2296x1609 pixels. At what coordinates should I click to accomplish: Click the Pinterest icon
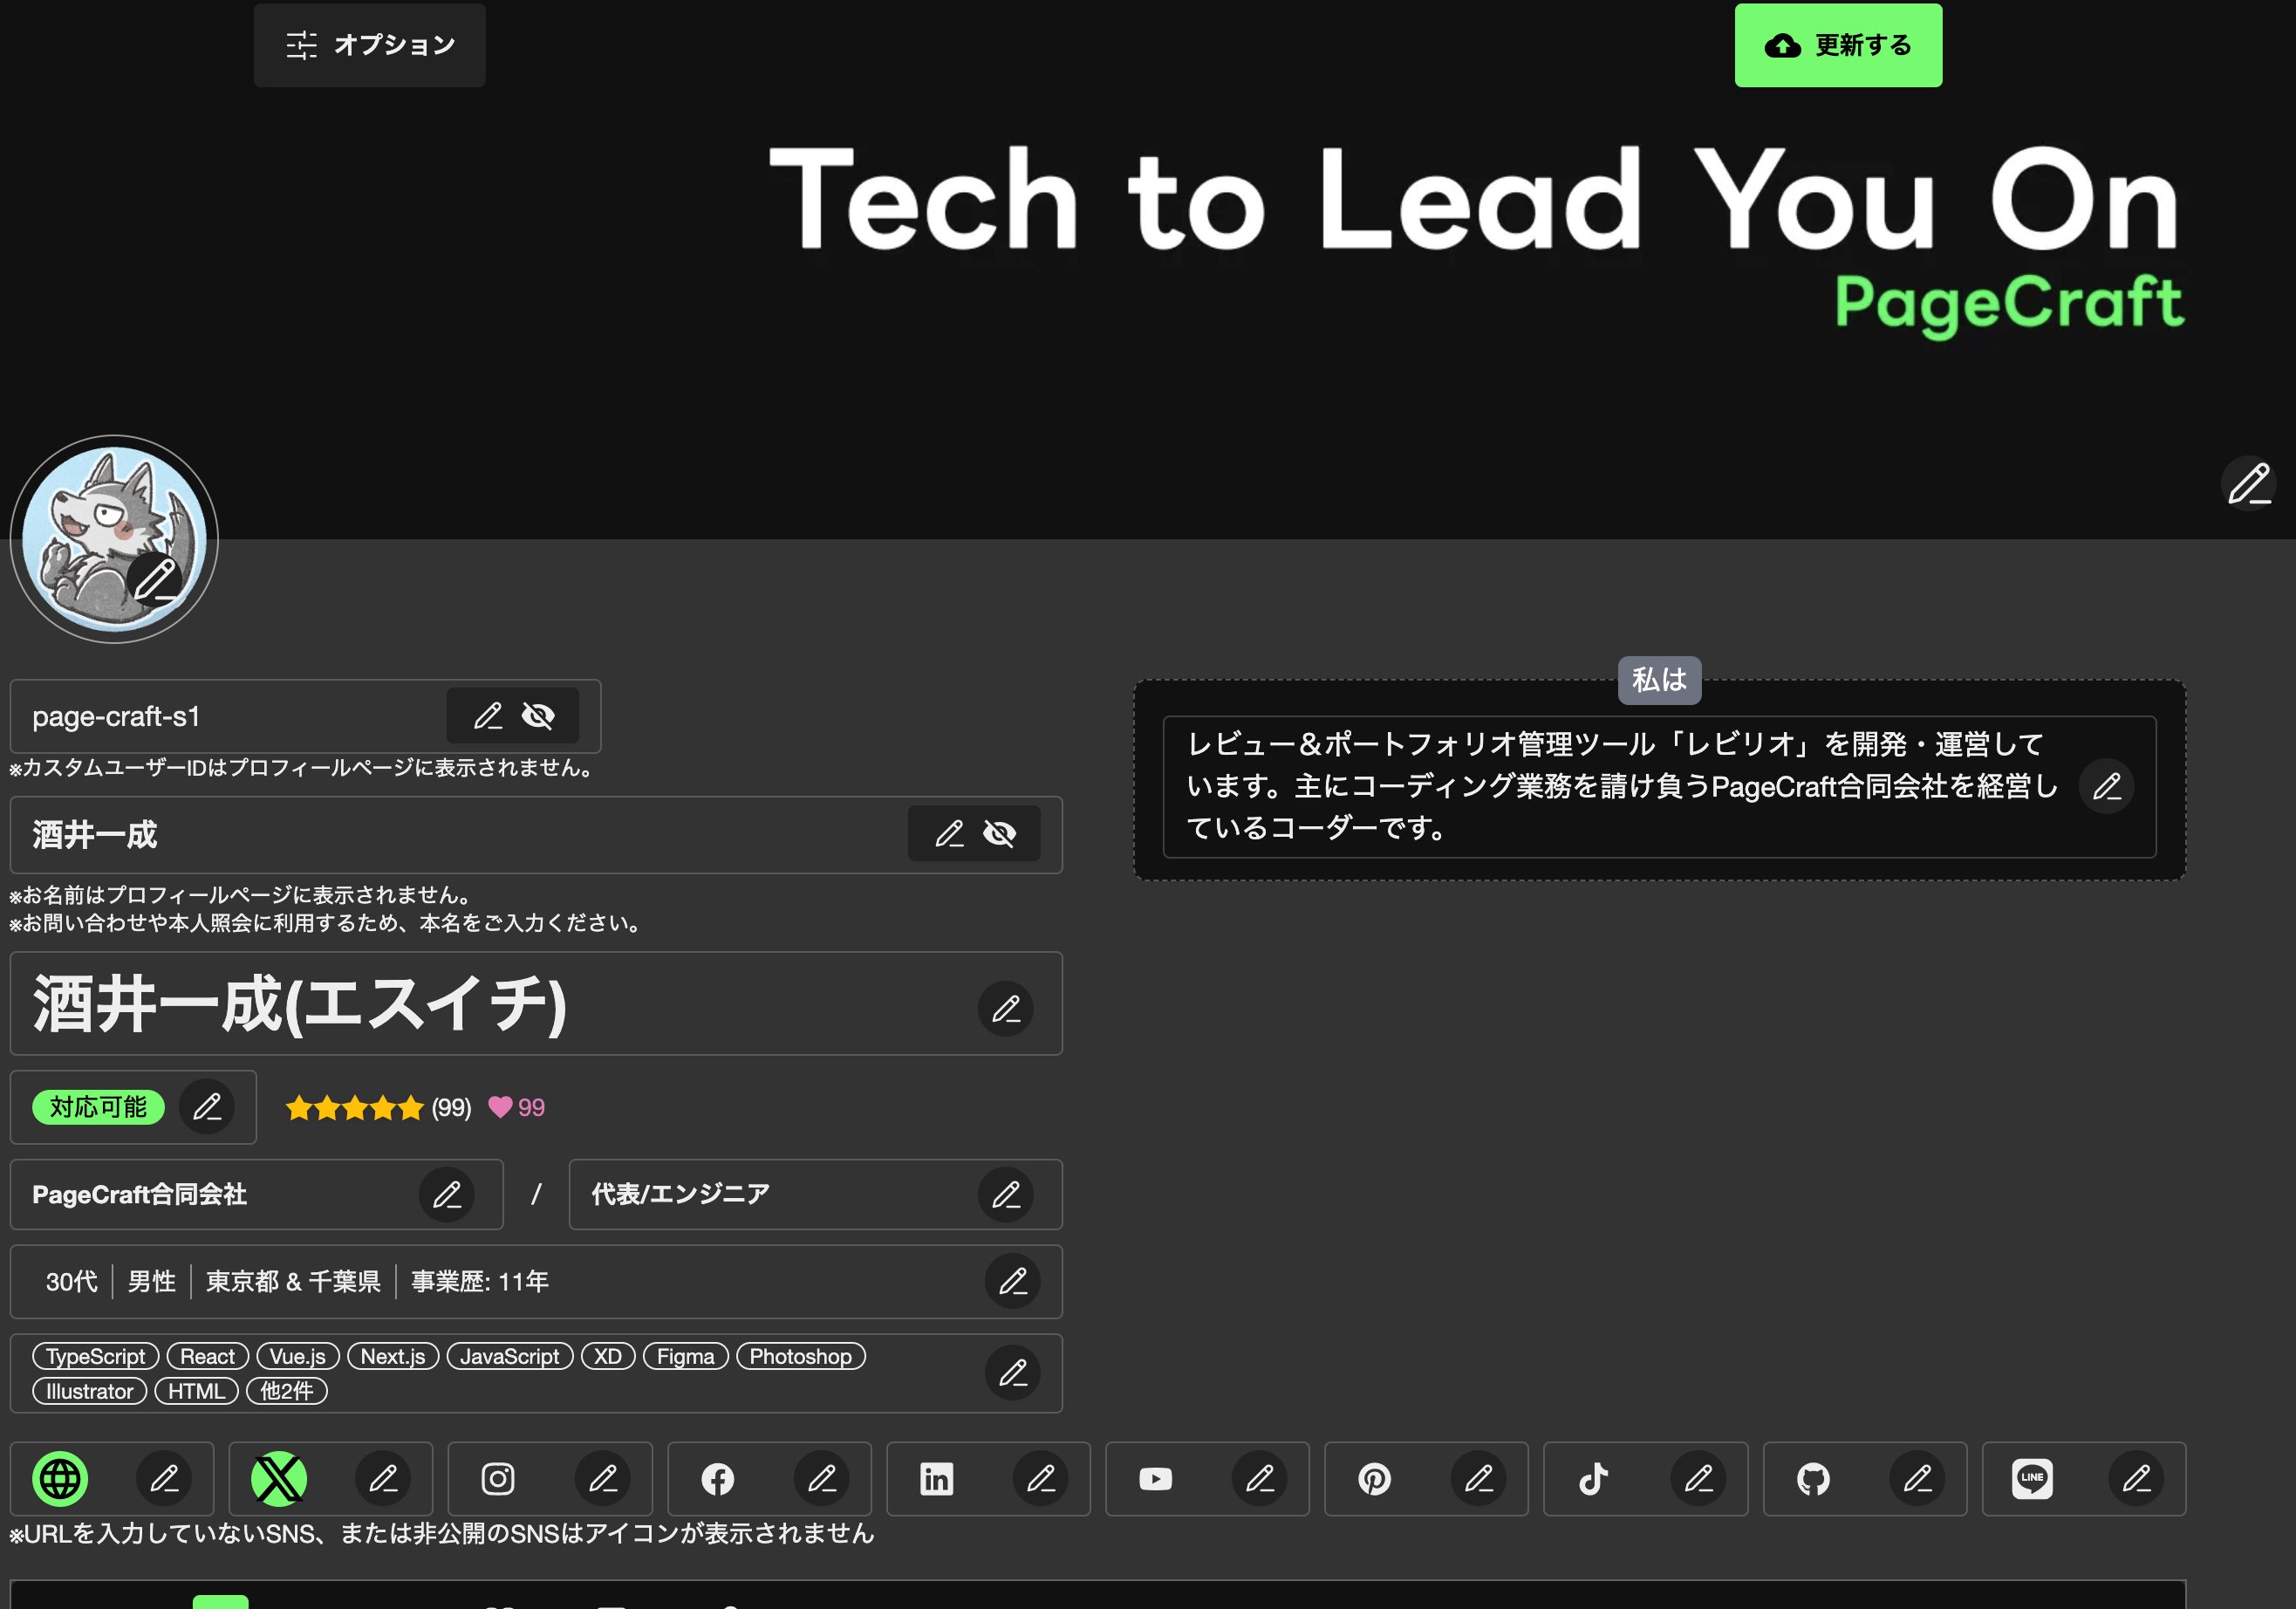tap(1374, 1478)
